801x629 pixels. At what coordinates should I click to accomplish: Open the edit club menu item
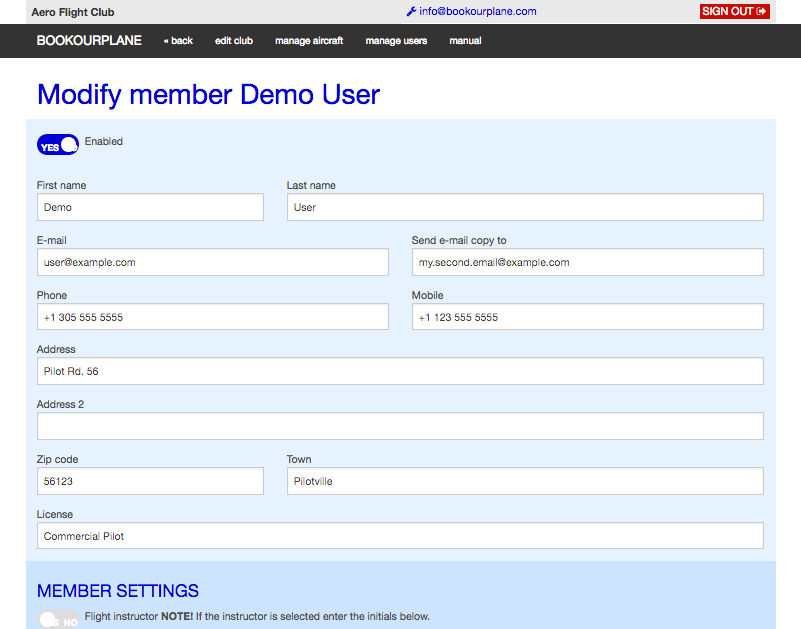pos(233,41)
